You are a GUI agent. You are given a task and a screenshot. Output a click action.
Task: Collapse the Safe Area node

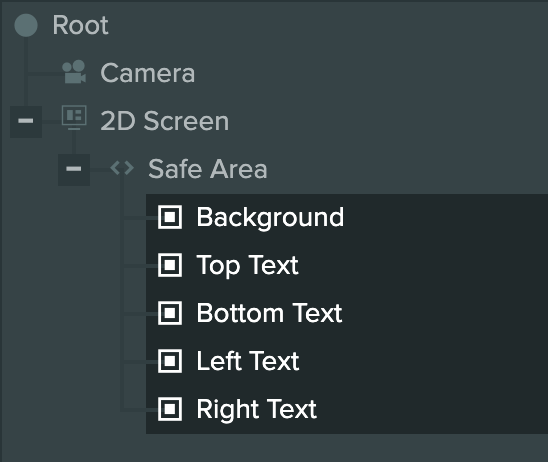(74, 169)
